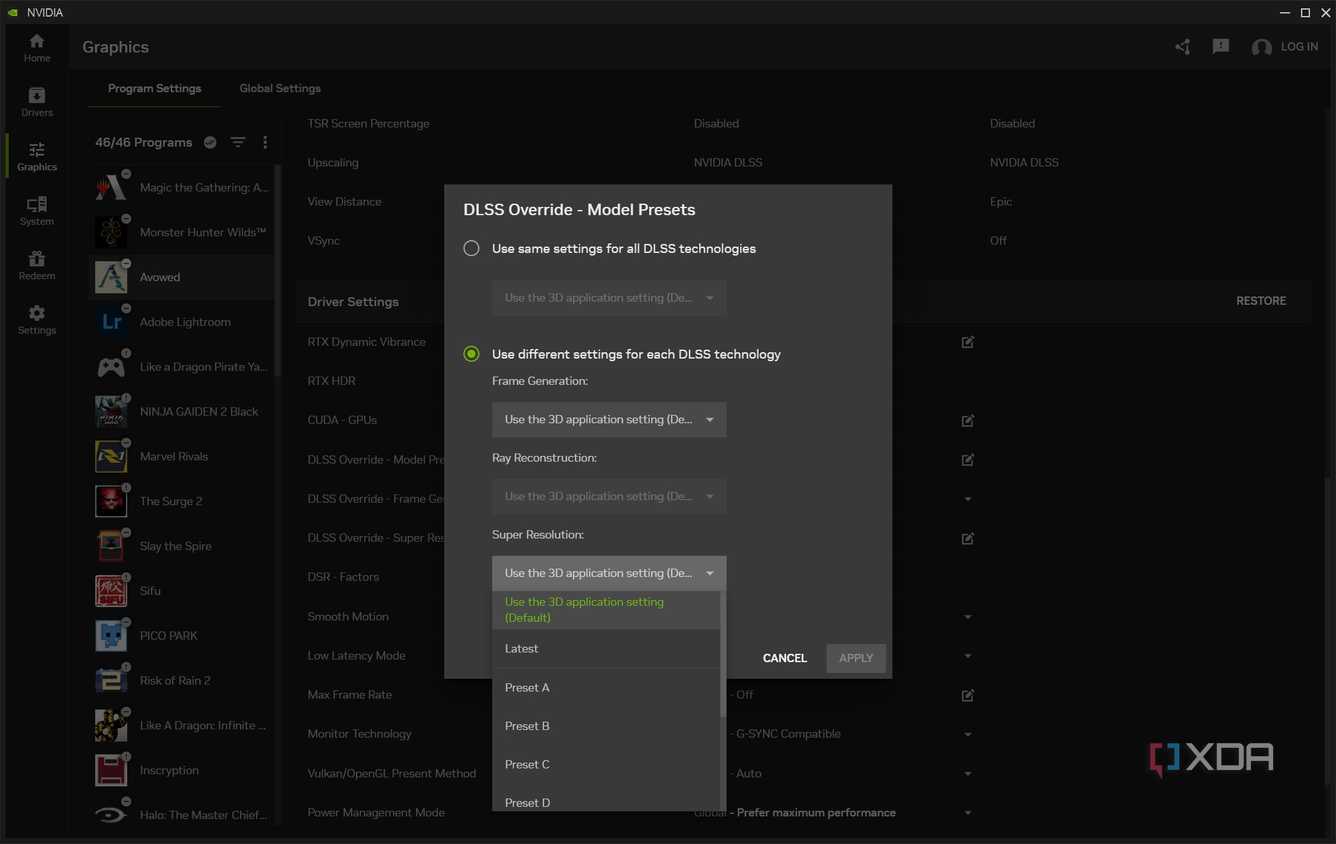Viewport: 1336px width, 844px height.
Task: Expand the Power Management Mode dropdown arrow
Action: click(967, 813)
